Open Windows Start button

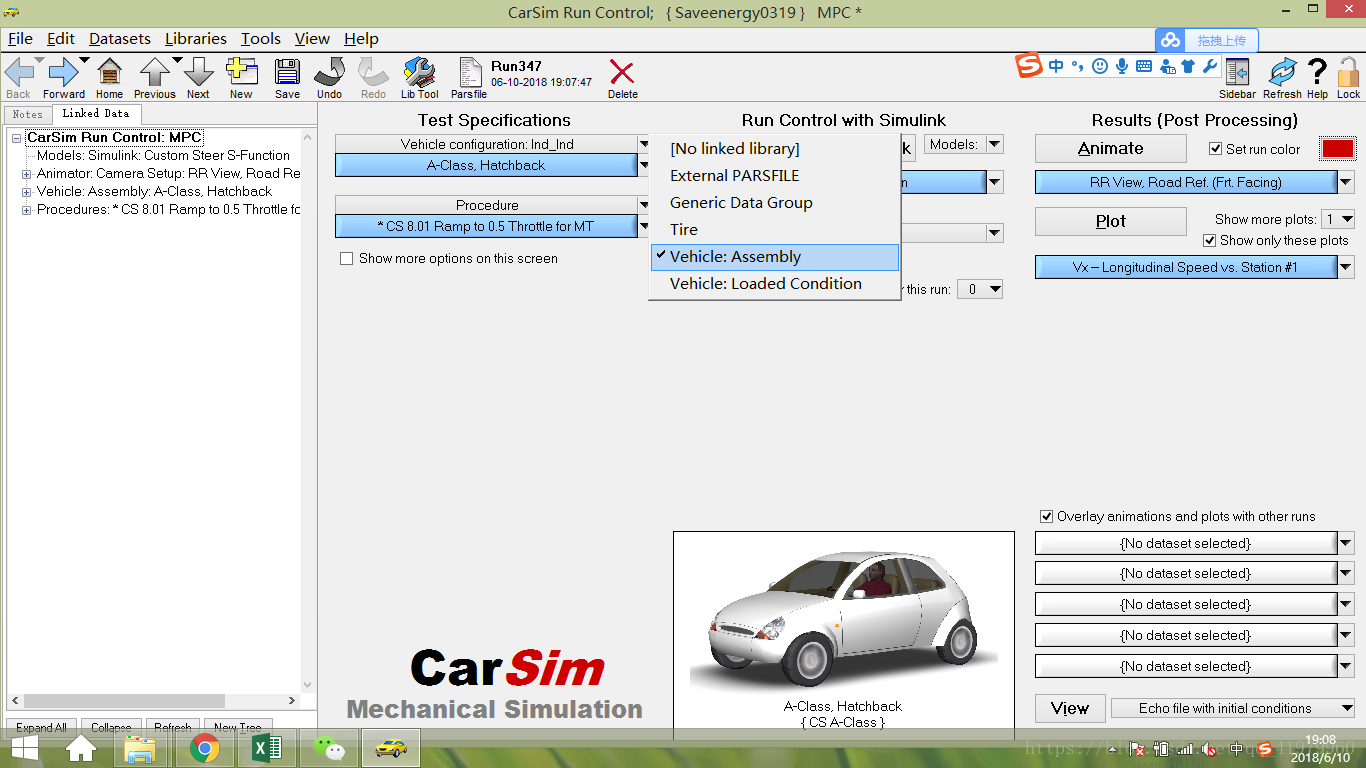pos(24,748)
